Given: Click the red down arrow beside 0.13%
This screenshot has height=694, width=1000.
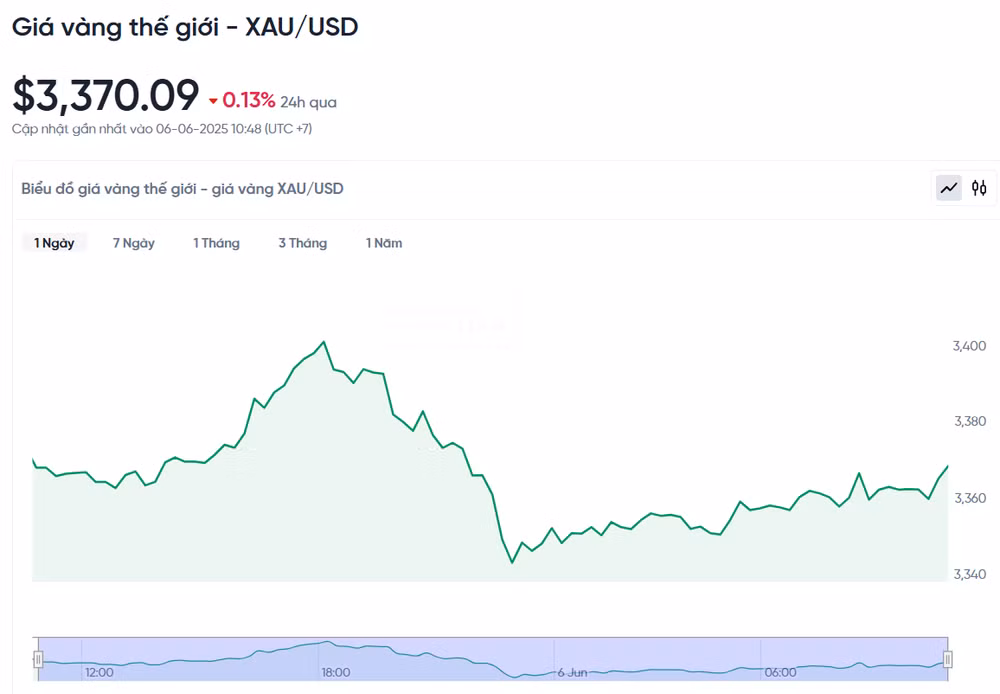Looking at the screenshot, I should tap(213, 101).
